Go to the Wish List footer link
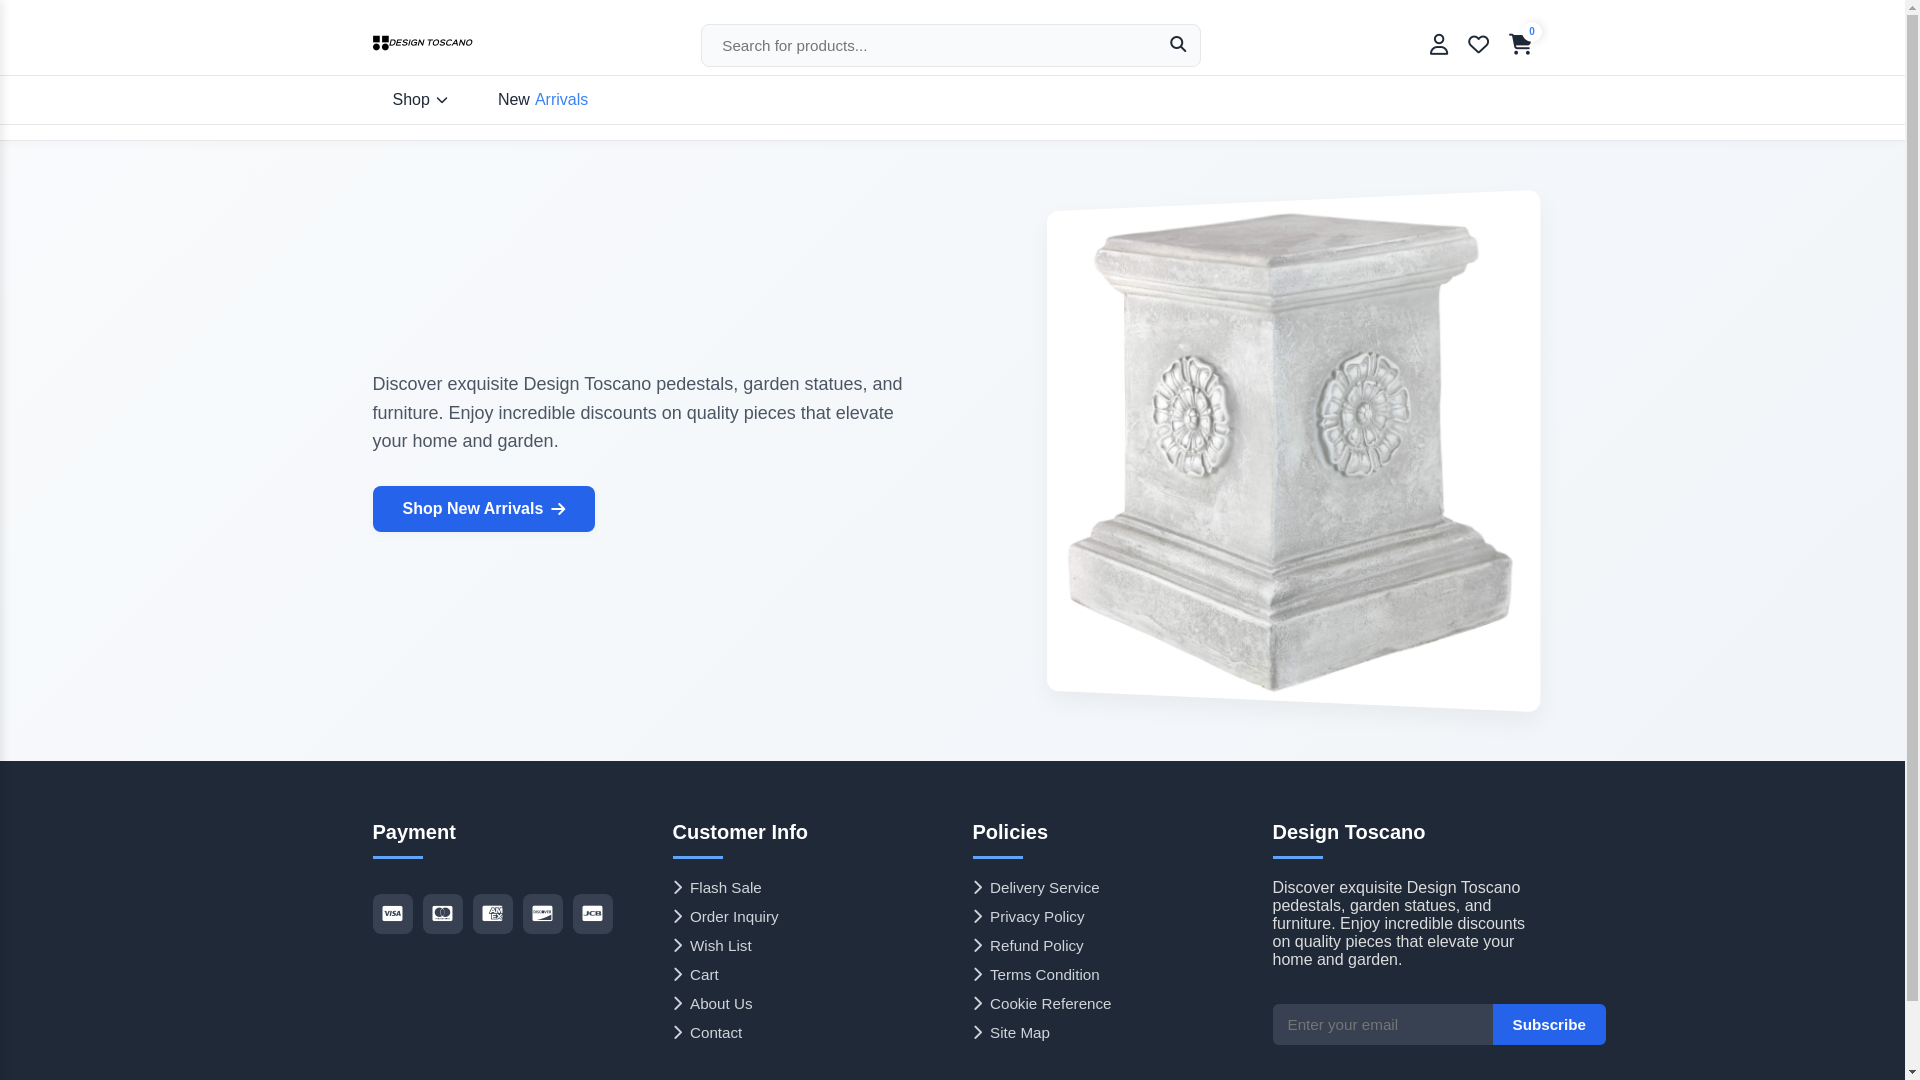Image resolution: width=1920 pixels, height=1080 pixels. pos(712,946)
